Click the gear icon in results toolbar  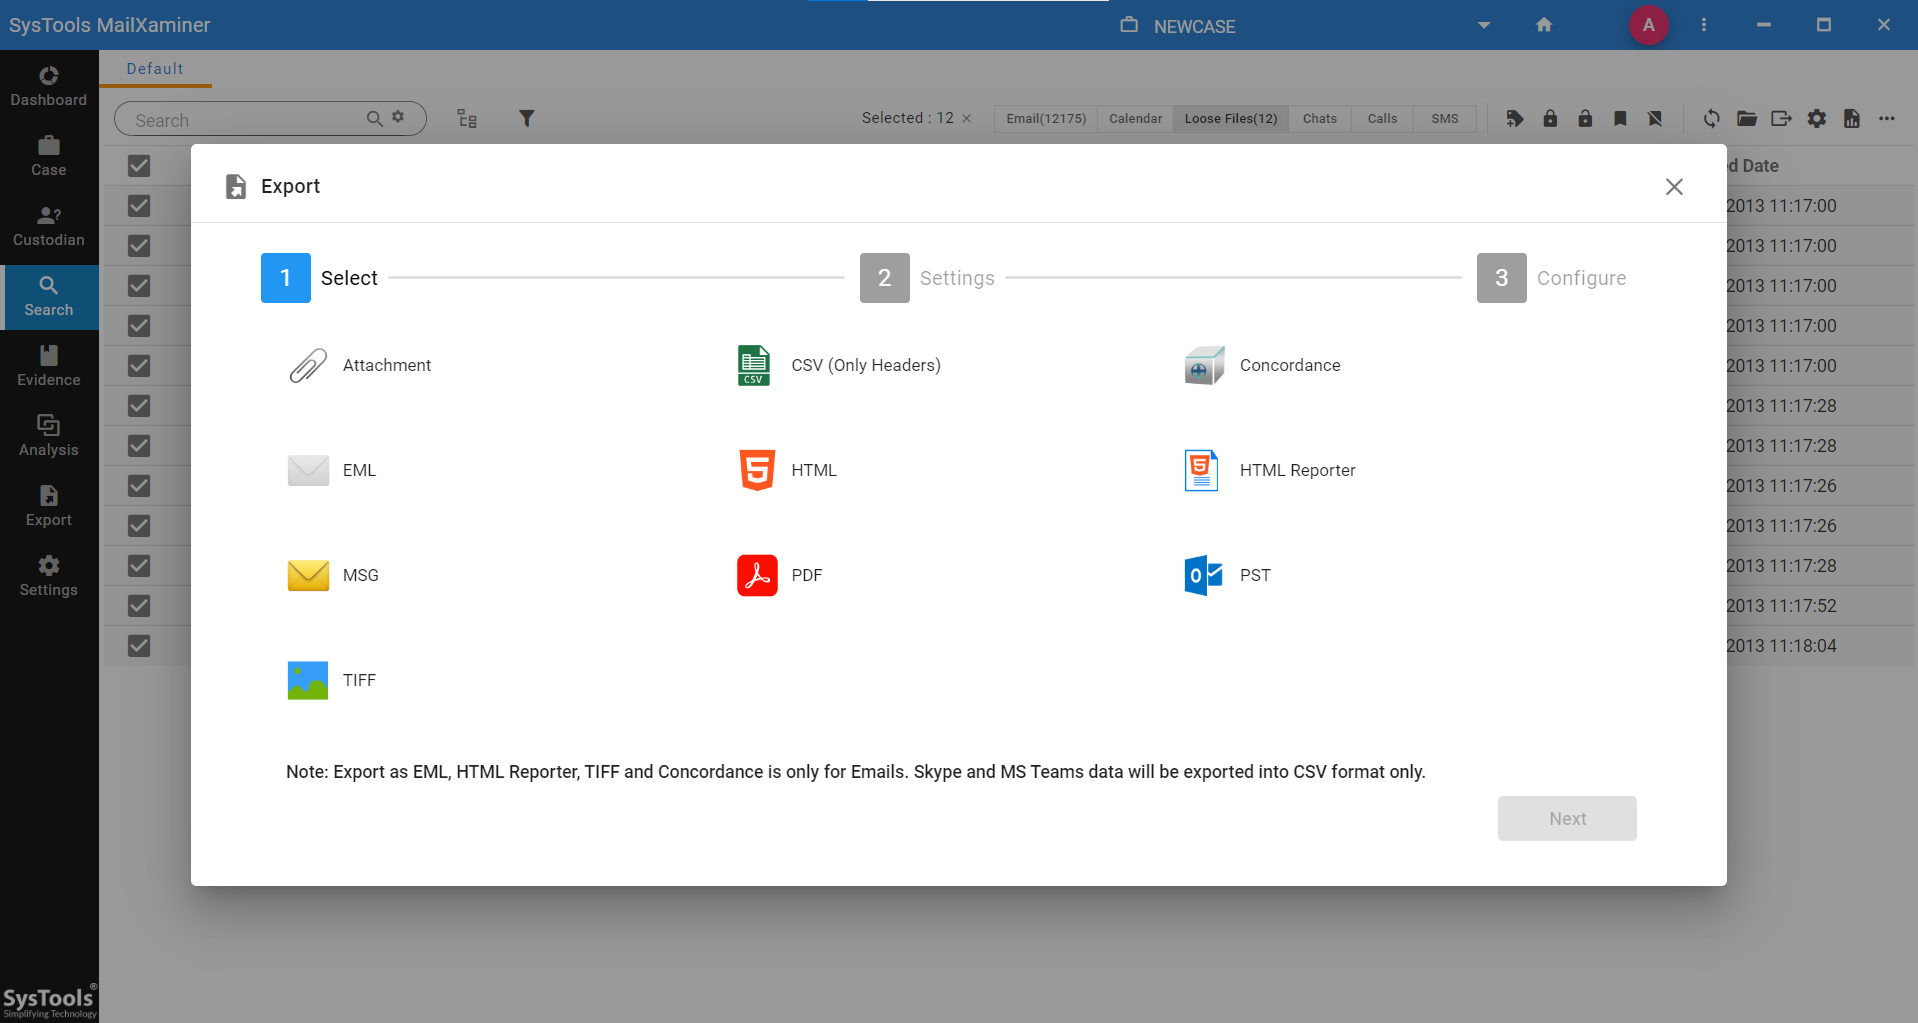(x=1817, y=119)
